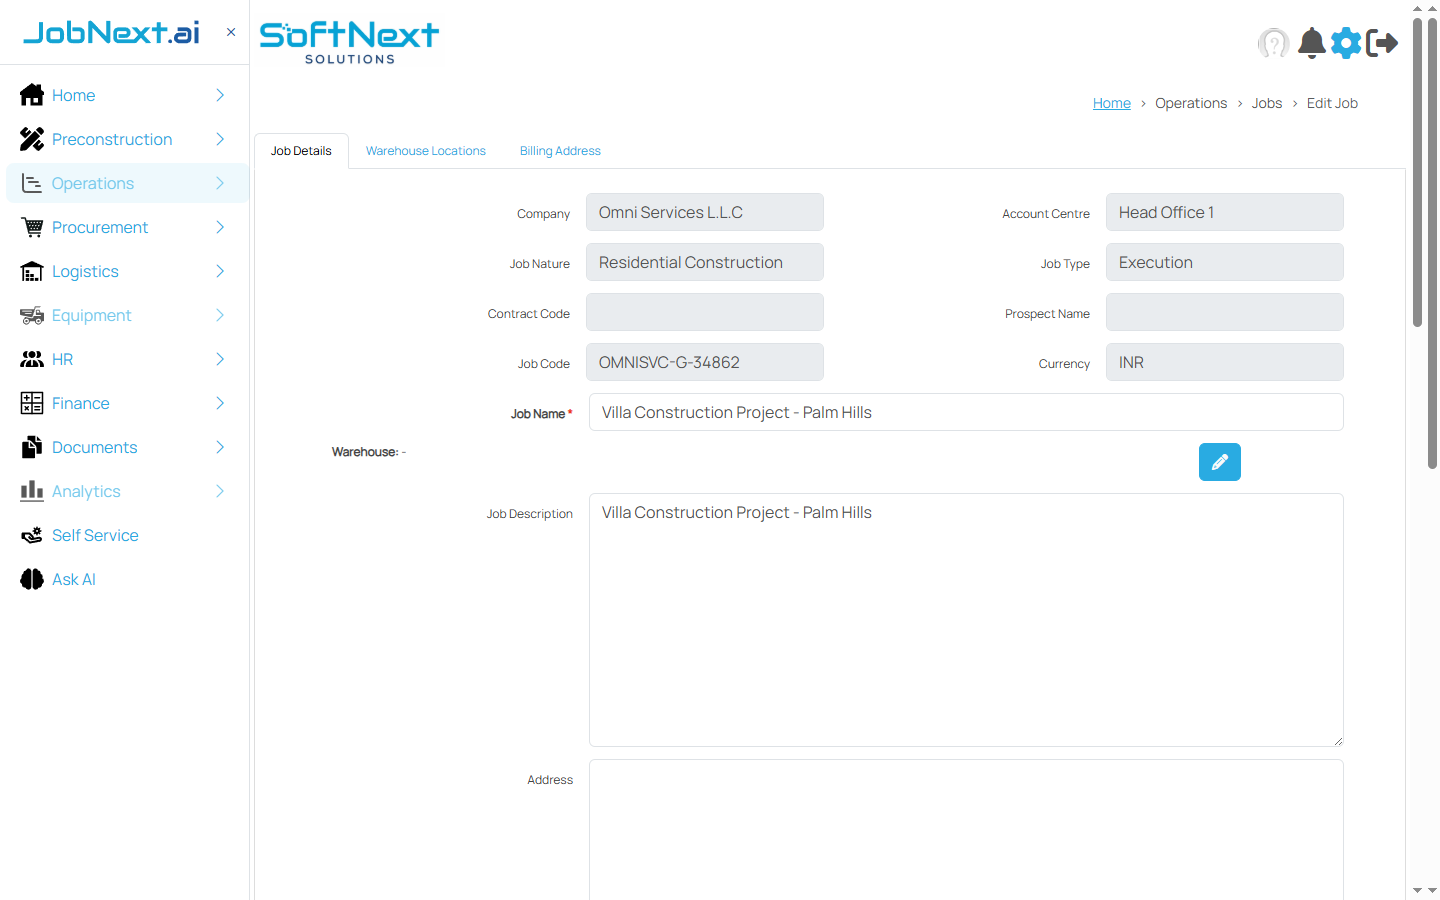Click Jobs in the breadcrumb trail

[1266, 103]
